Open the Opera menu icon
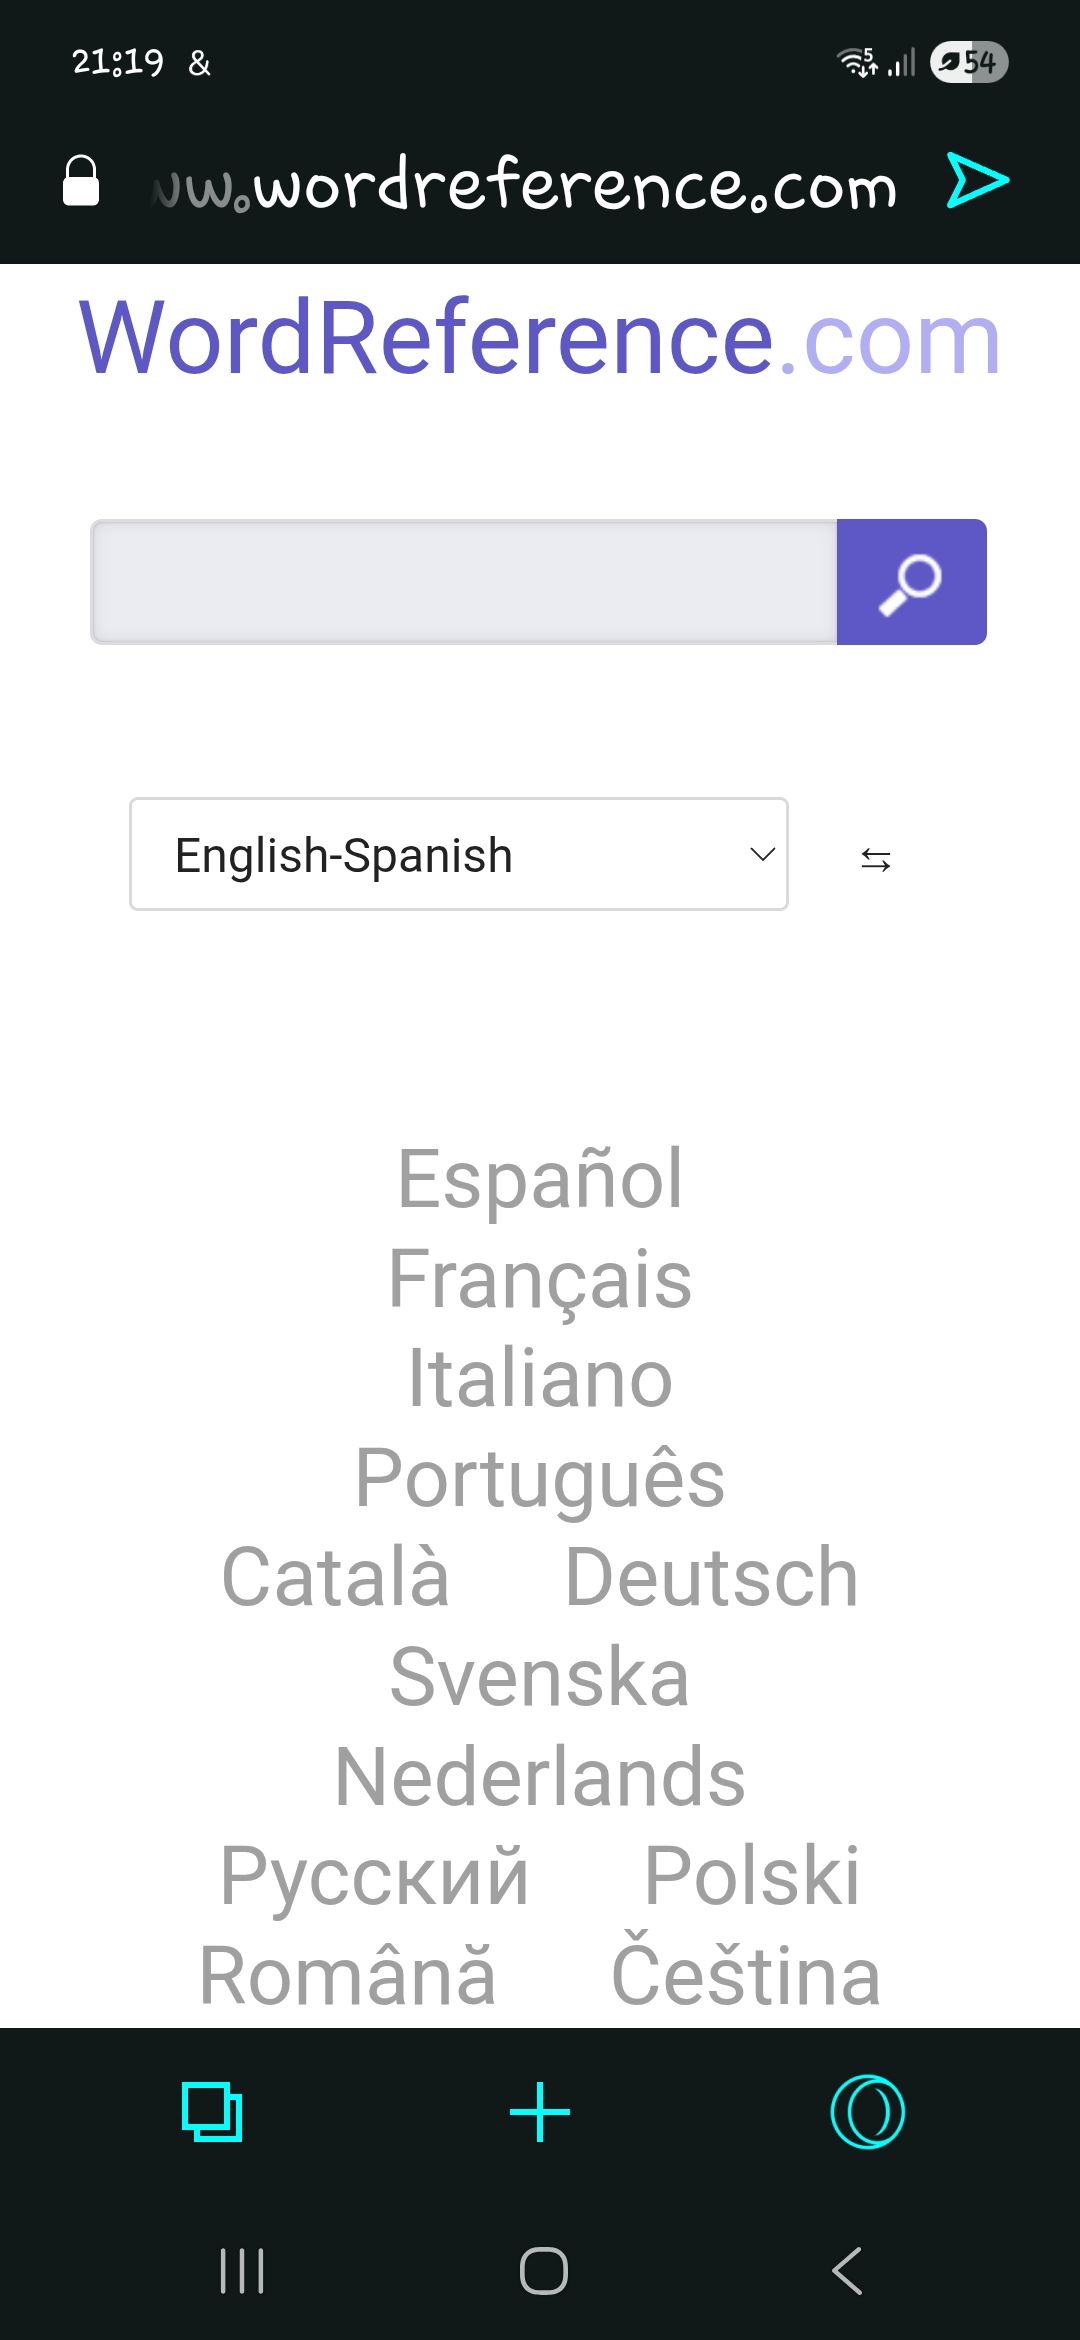Screen dimensions: 1080x2340 click(868, 2112)
